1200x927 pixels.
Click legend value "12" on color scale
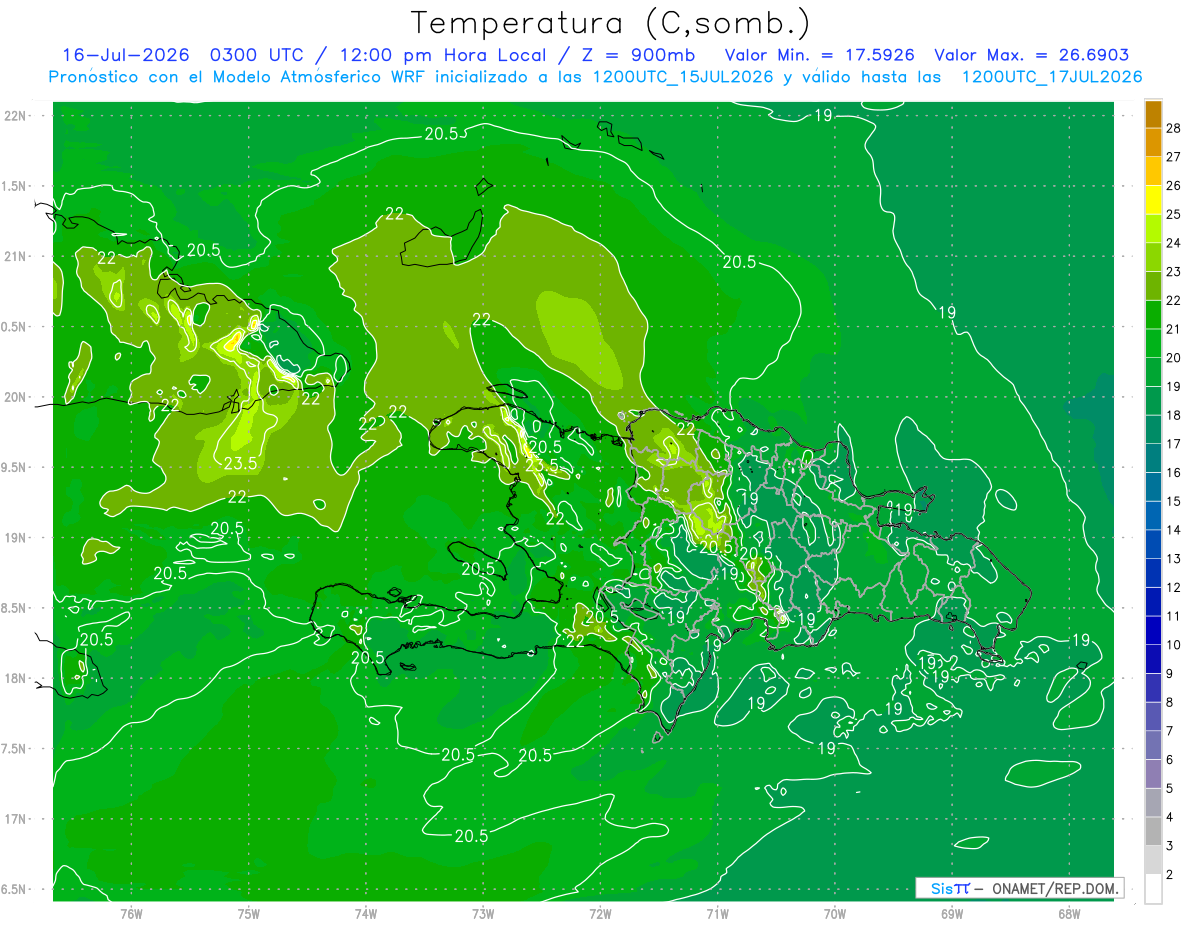click(x=1174, y=587)
